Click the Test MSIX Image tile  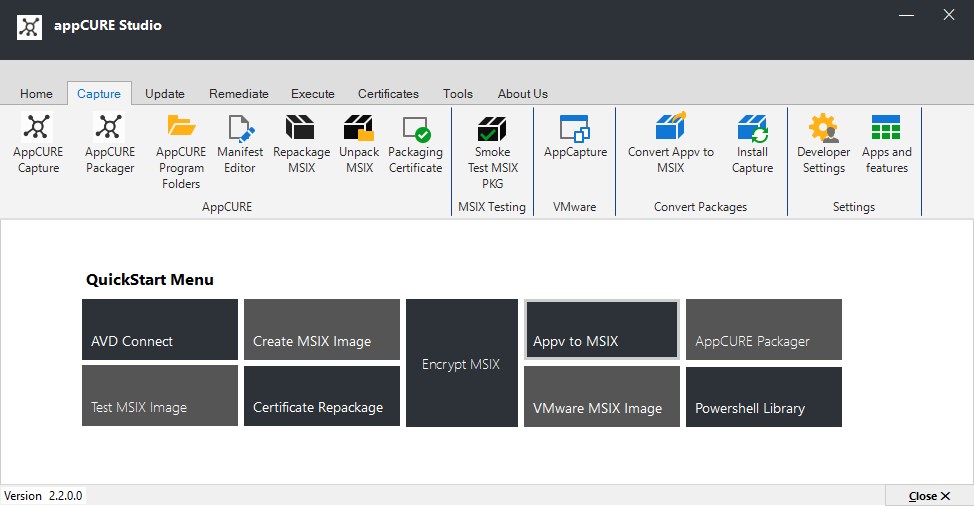160,395
